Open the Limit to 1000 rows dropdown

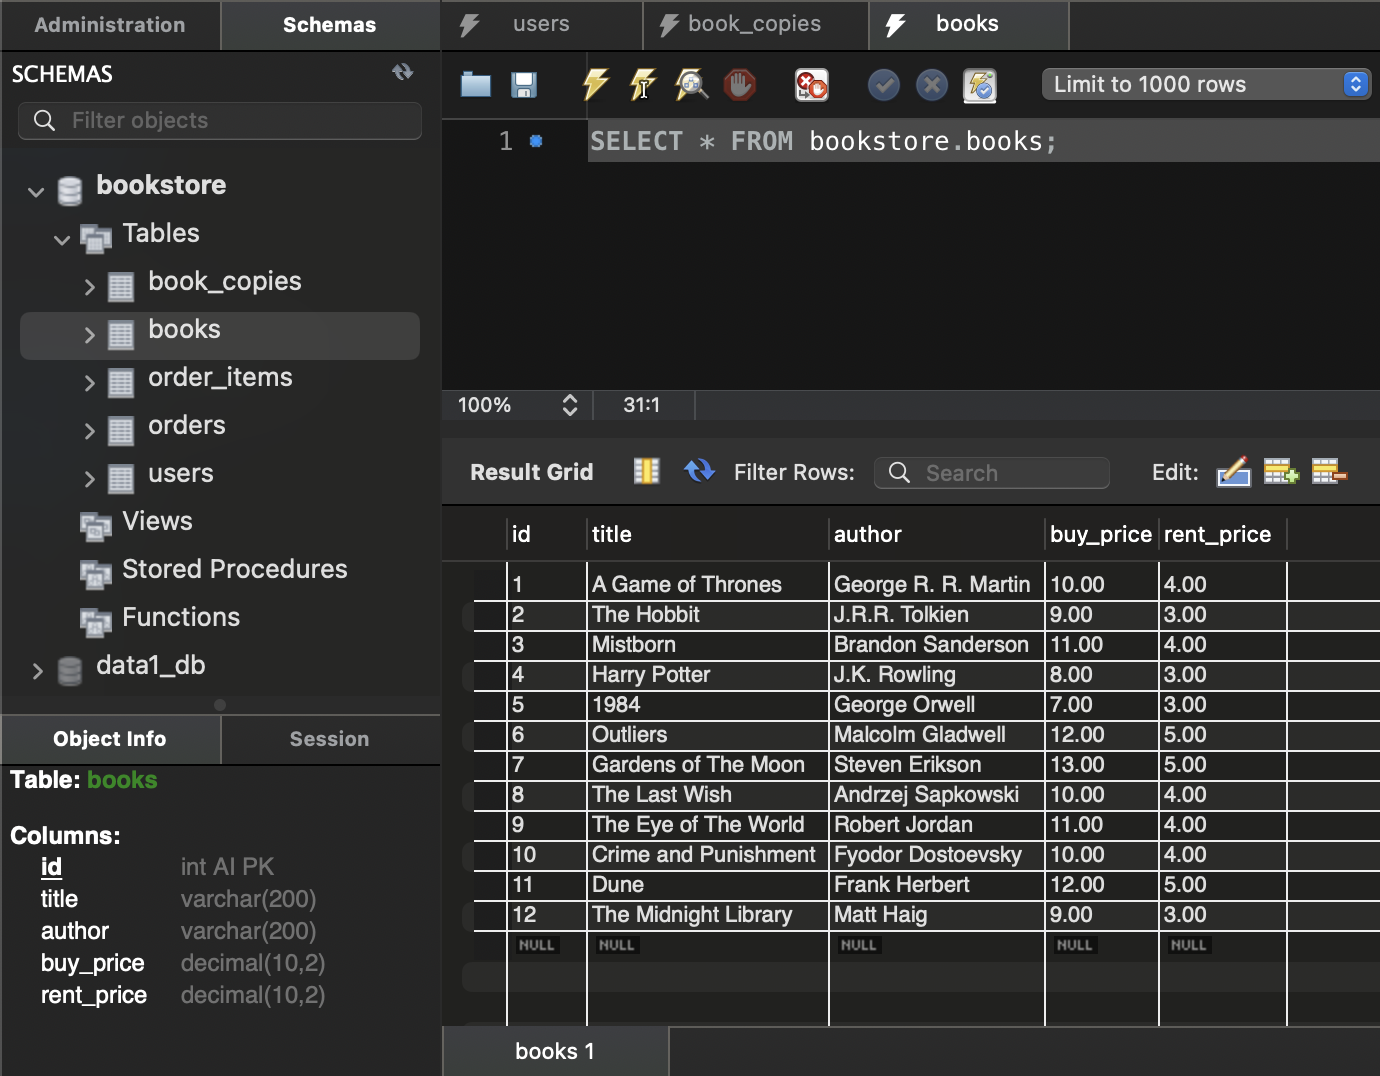(x=1356, y=84)
